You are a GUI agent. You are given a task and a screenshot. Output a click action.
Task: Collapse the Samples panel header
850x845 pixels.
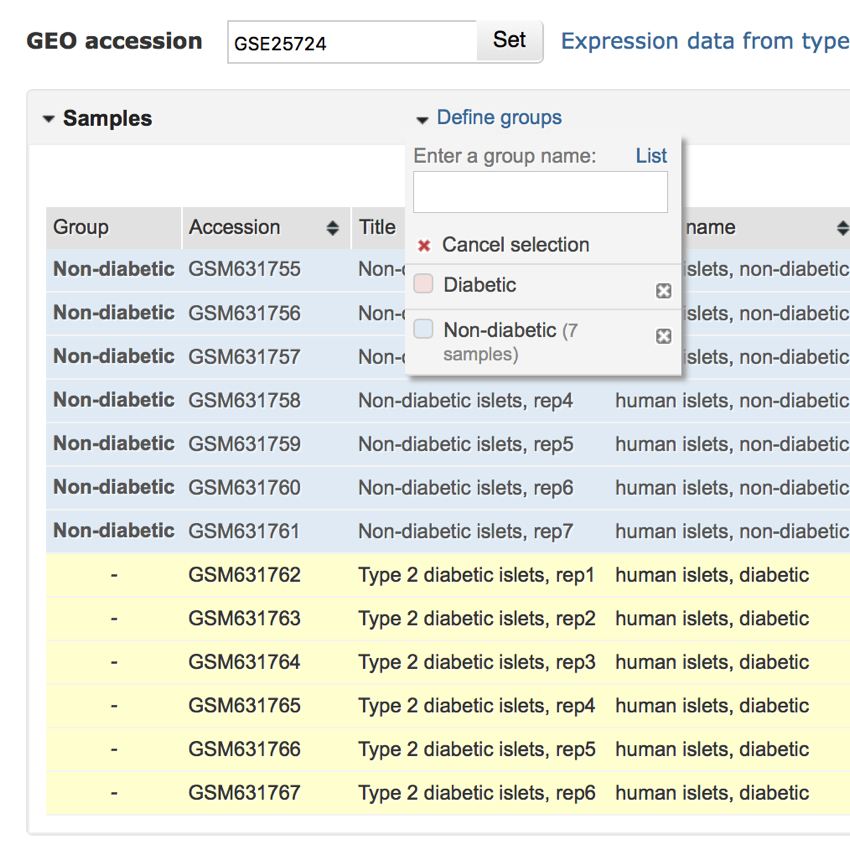tap(107, 119)
